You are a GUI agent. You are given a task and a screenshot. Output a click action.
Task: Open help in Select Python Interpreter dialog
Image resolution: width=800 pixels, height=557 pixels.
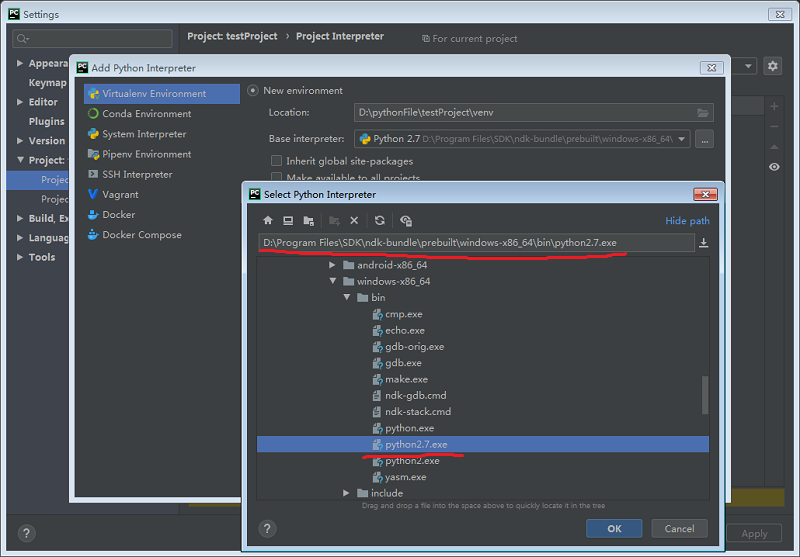[267, 528]
